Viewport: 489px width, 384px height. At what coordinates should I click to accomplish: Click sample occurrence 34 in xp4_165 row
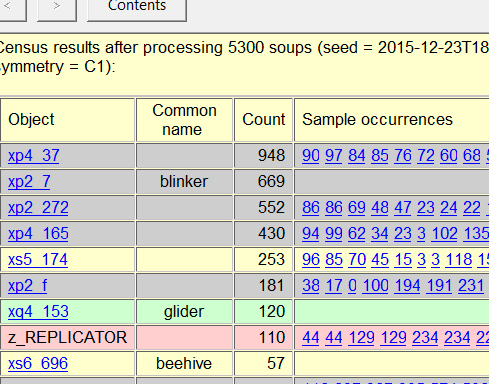click(380, 234)
